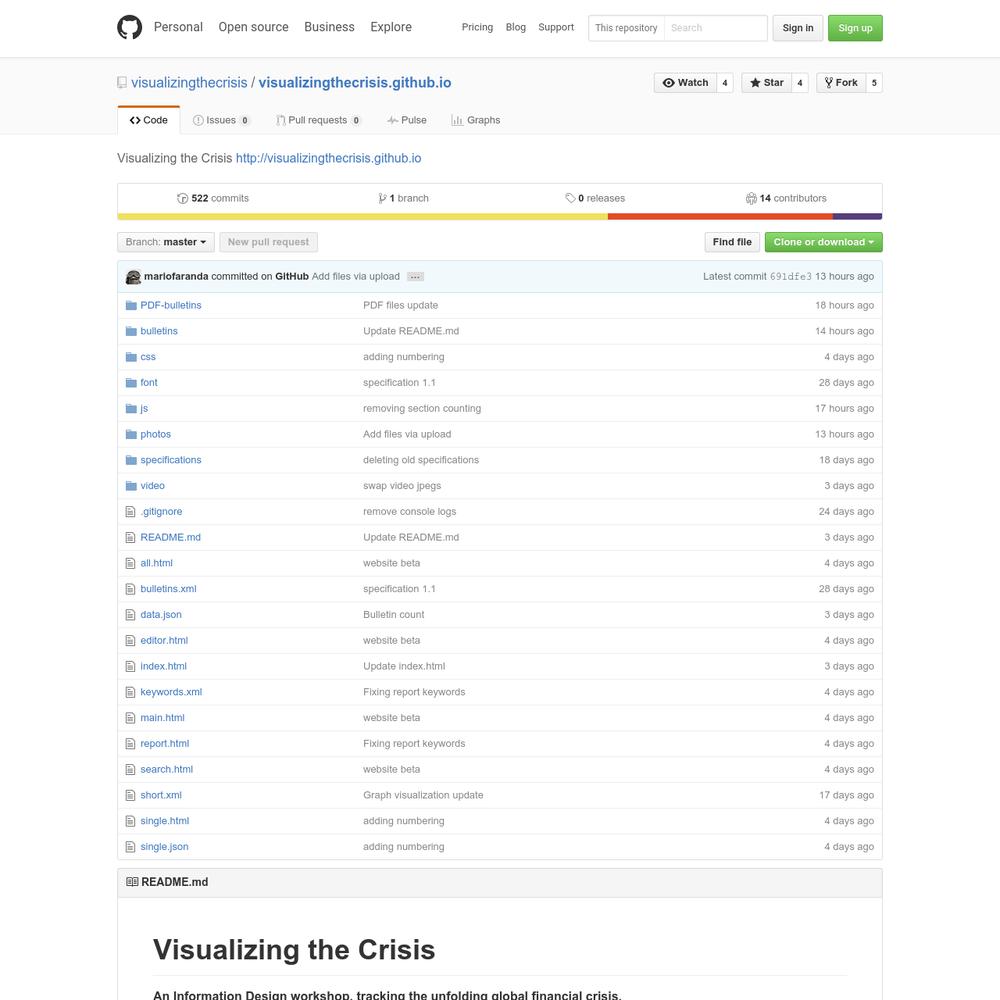Click the file icon next to data.json
Screen dimensions: 1000x1000
131,615
